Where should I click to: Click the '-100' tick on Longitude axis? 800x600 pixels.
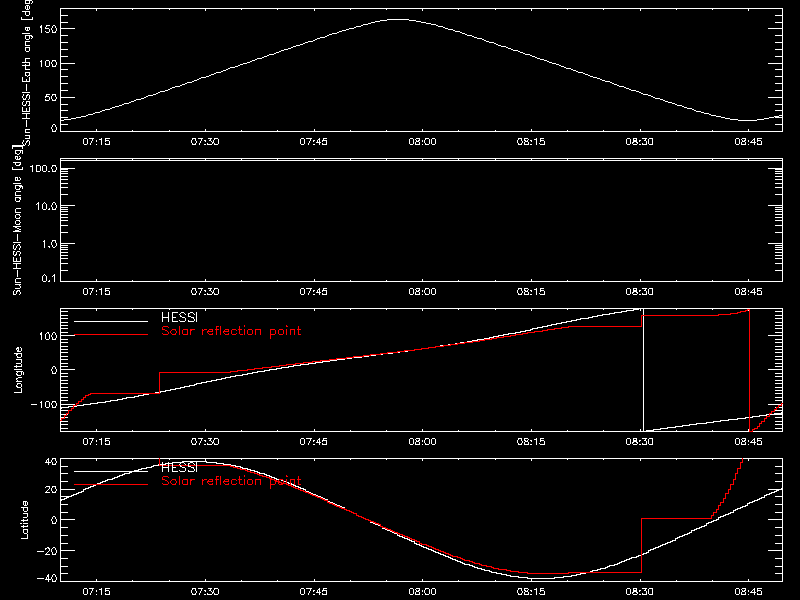(x=44, y=405)
